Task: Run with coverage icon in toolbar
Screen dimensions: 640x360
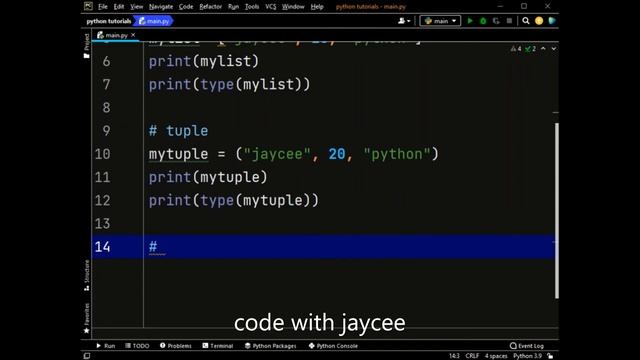Action: 496,21
